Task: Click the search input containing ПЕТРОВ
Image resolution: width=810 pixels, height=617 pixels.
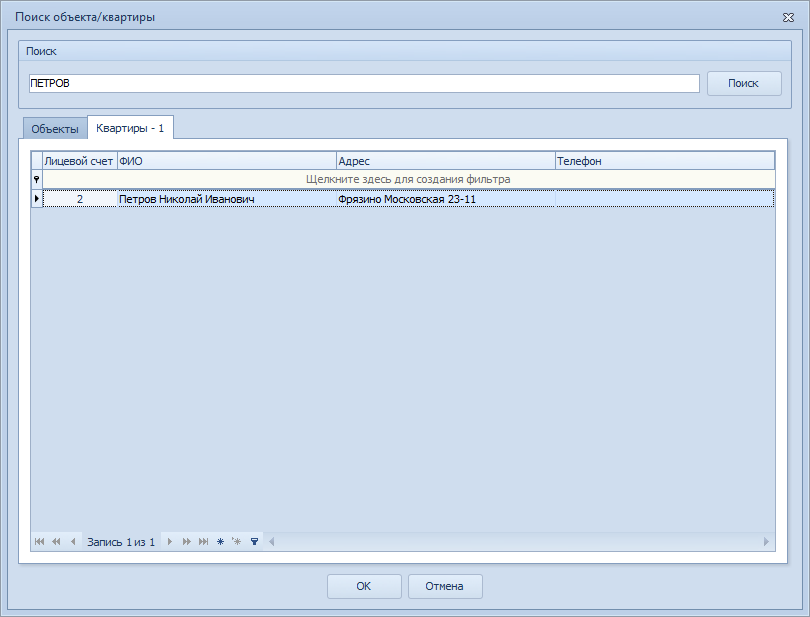Action: tap(364, 83)
